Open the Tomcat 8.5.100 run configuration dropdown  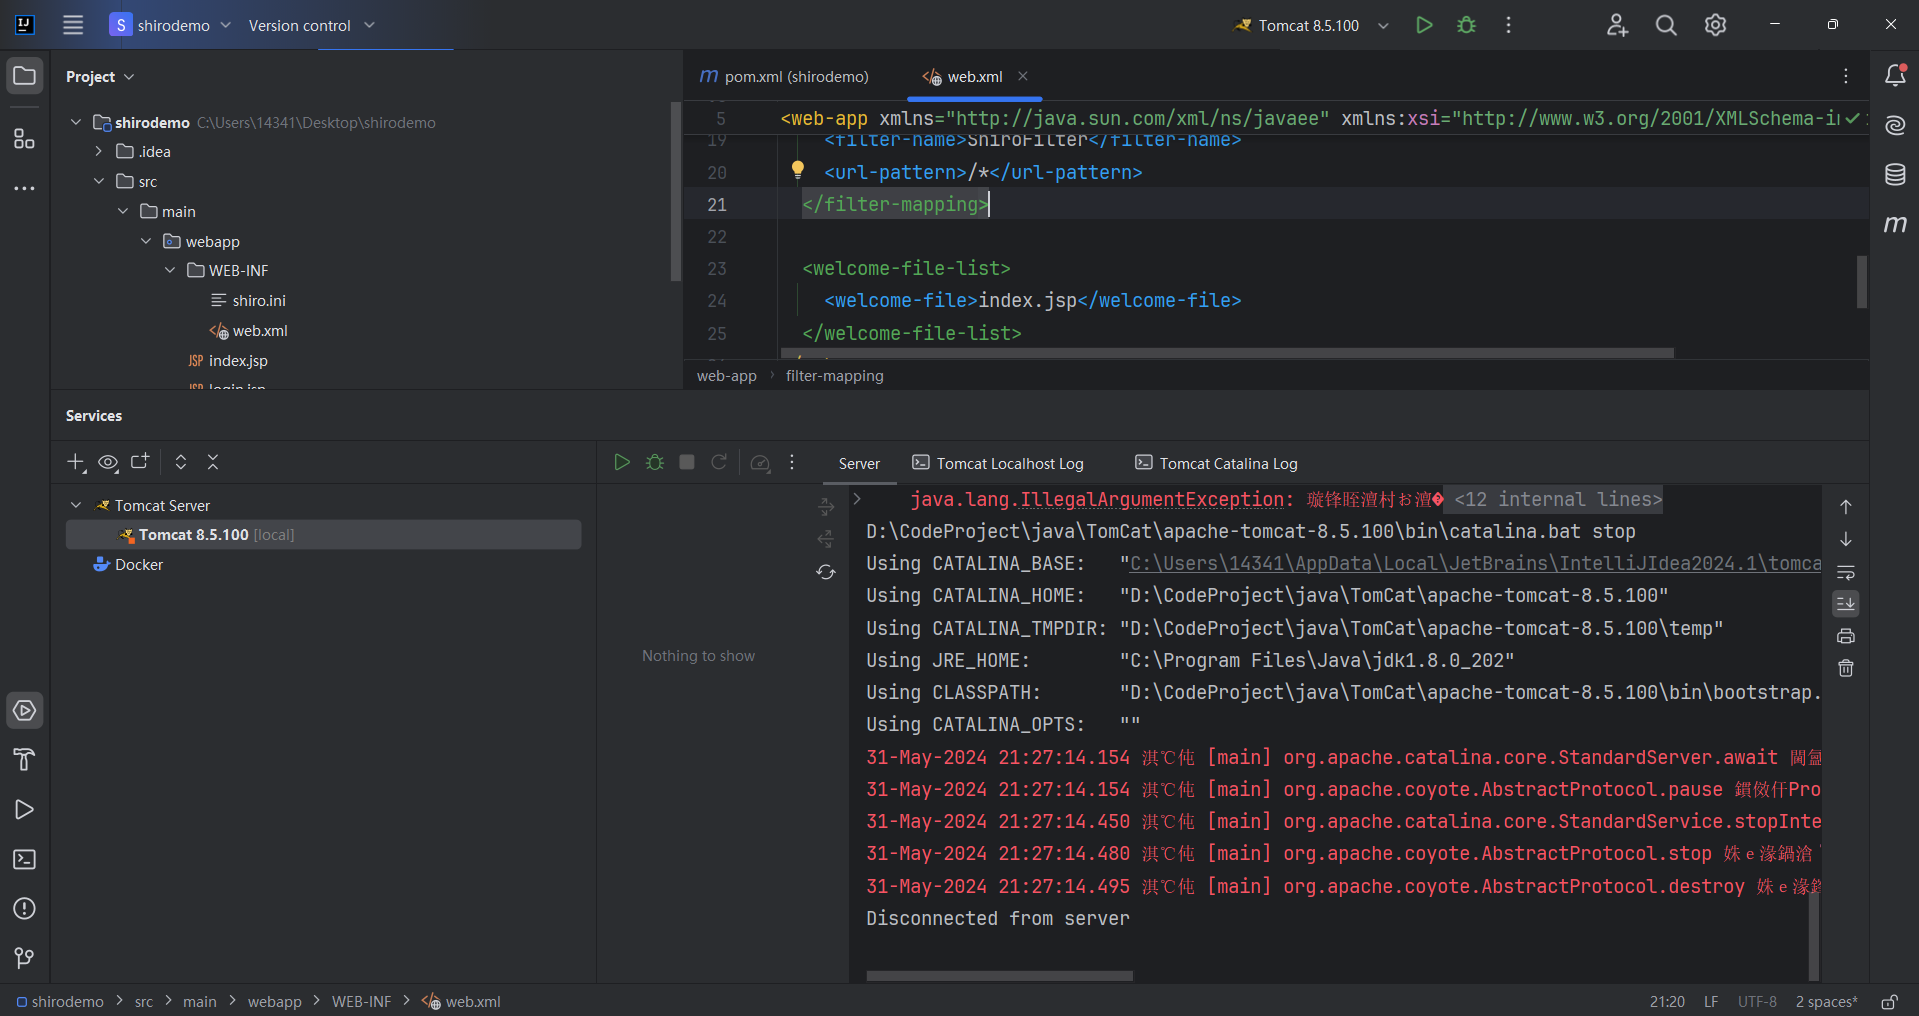[x=1311, y=25]
